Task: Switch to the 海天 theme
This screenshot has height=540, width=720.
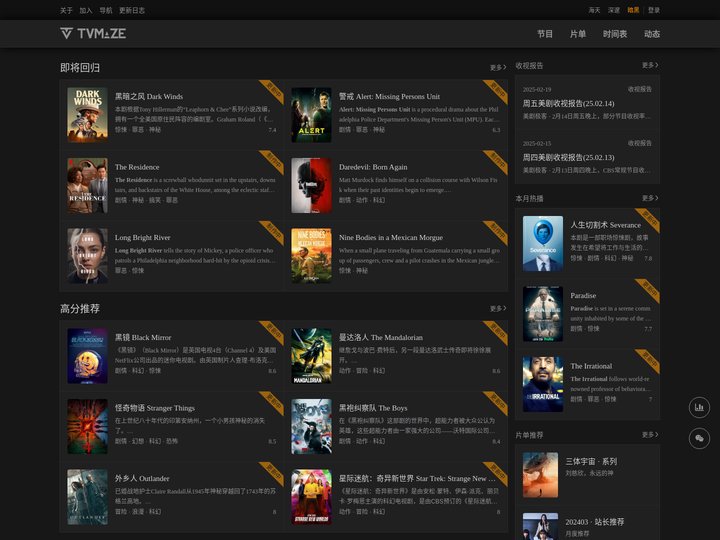Action: 595,10
